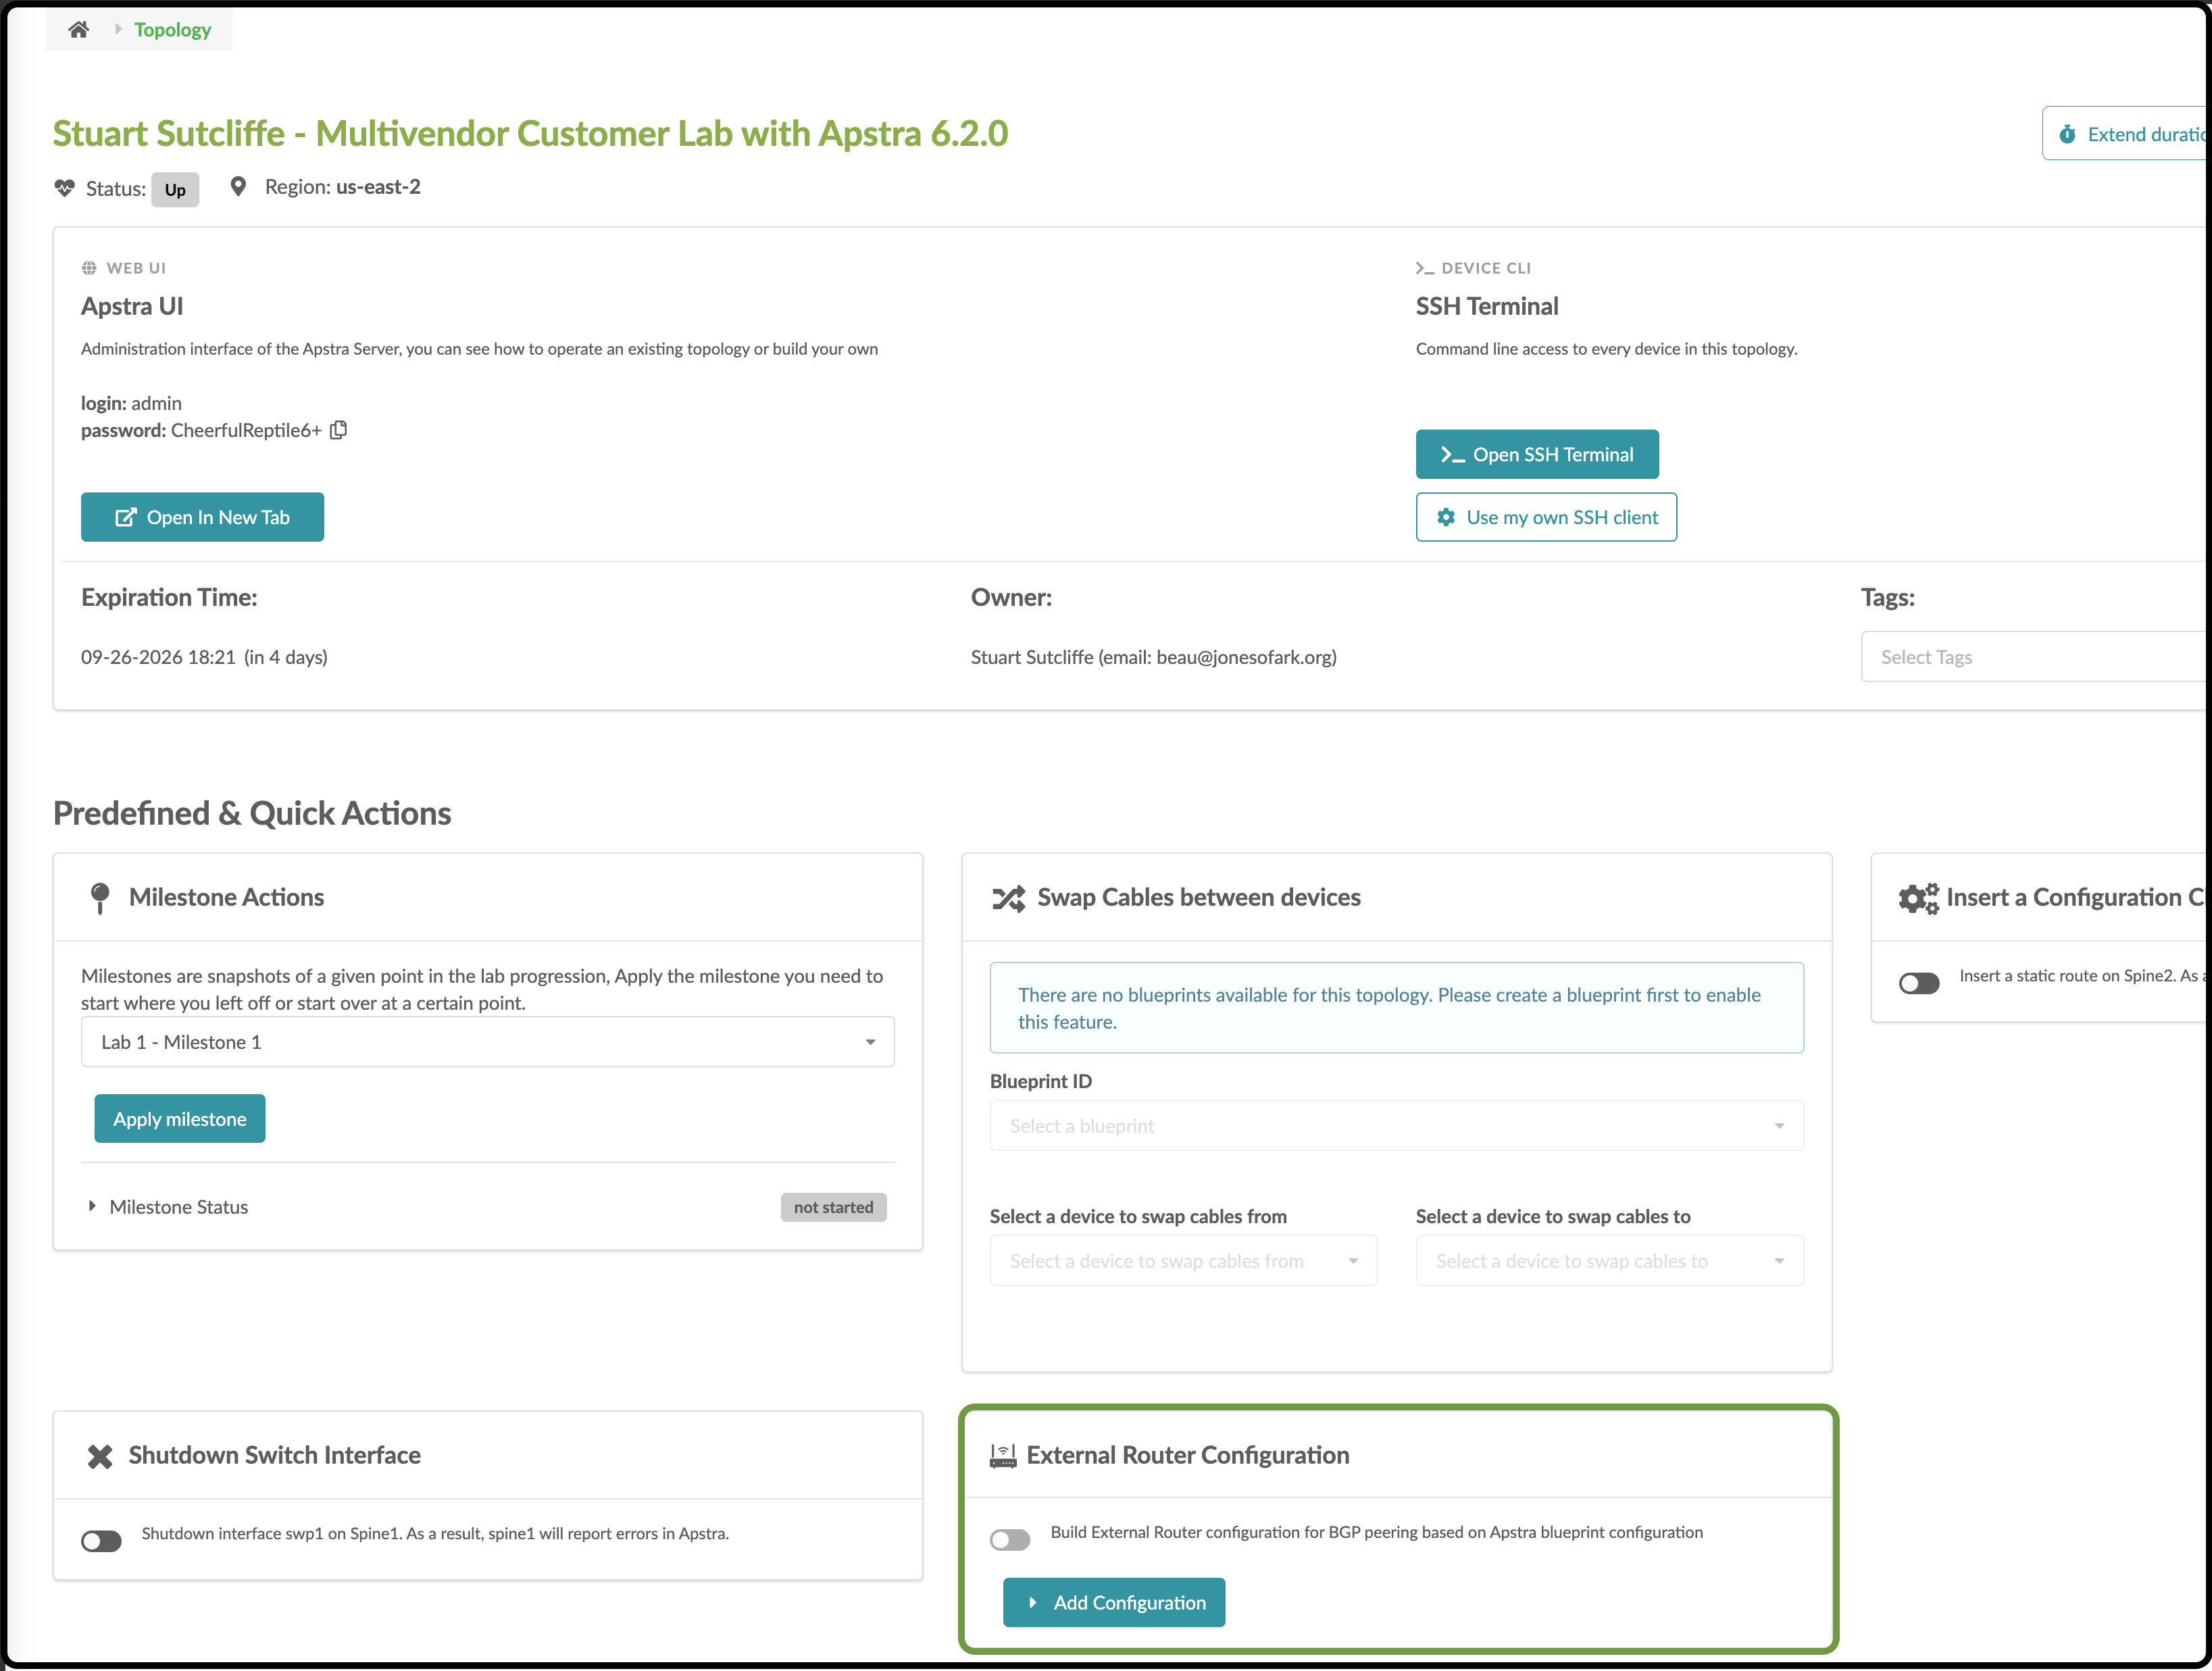Image resolution: width=2212 pixels, height=1671 pixels.
Task: Click Add Configuration button
Action: pos(1114,1603)
